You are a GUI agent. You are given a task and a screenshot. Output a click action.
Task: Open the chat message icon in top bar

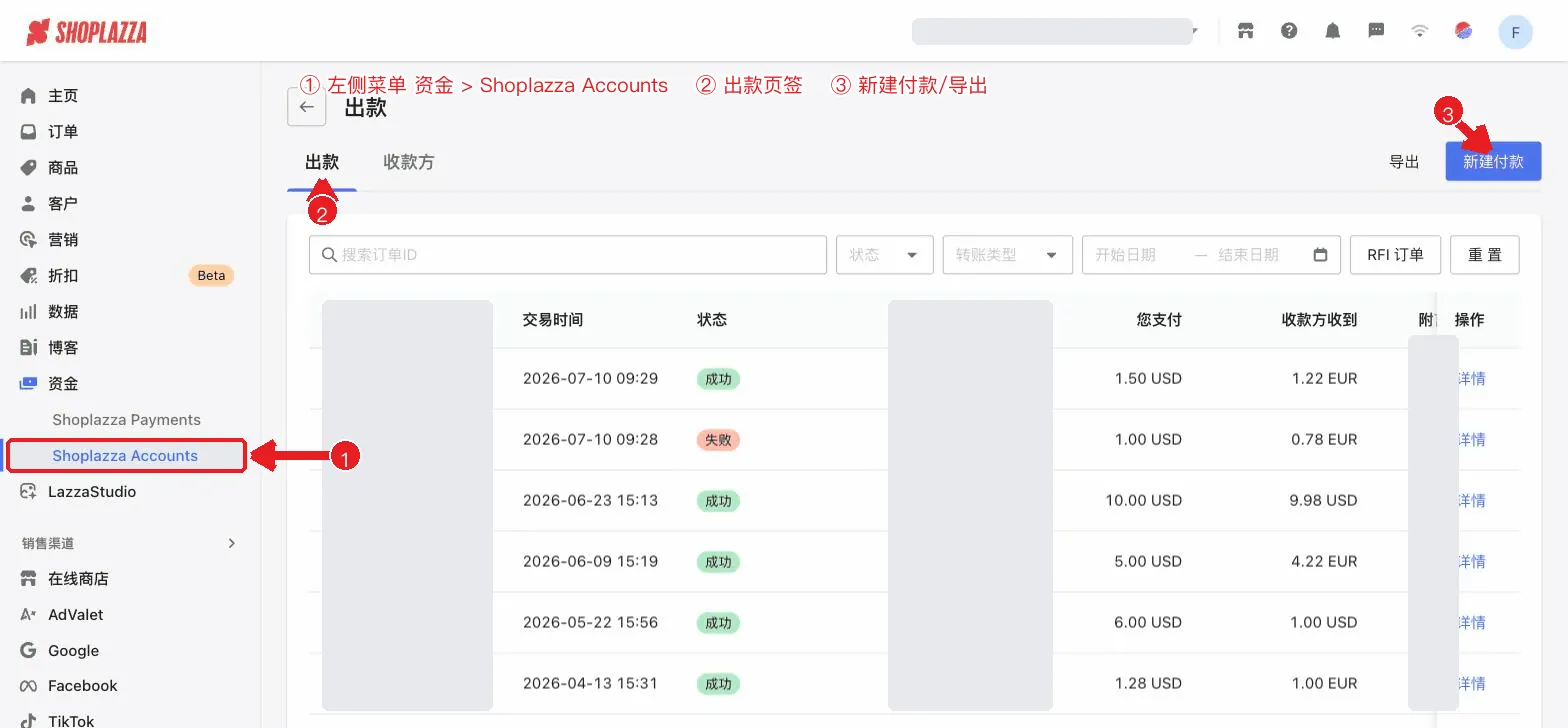pyautogui.click(x=1376, y=31)
